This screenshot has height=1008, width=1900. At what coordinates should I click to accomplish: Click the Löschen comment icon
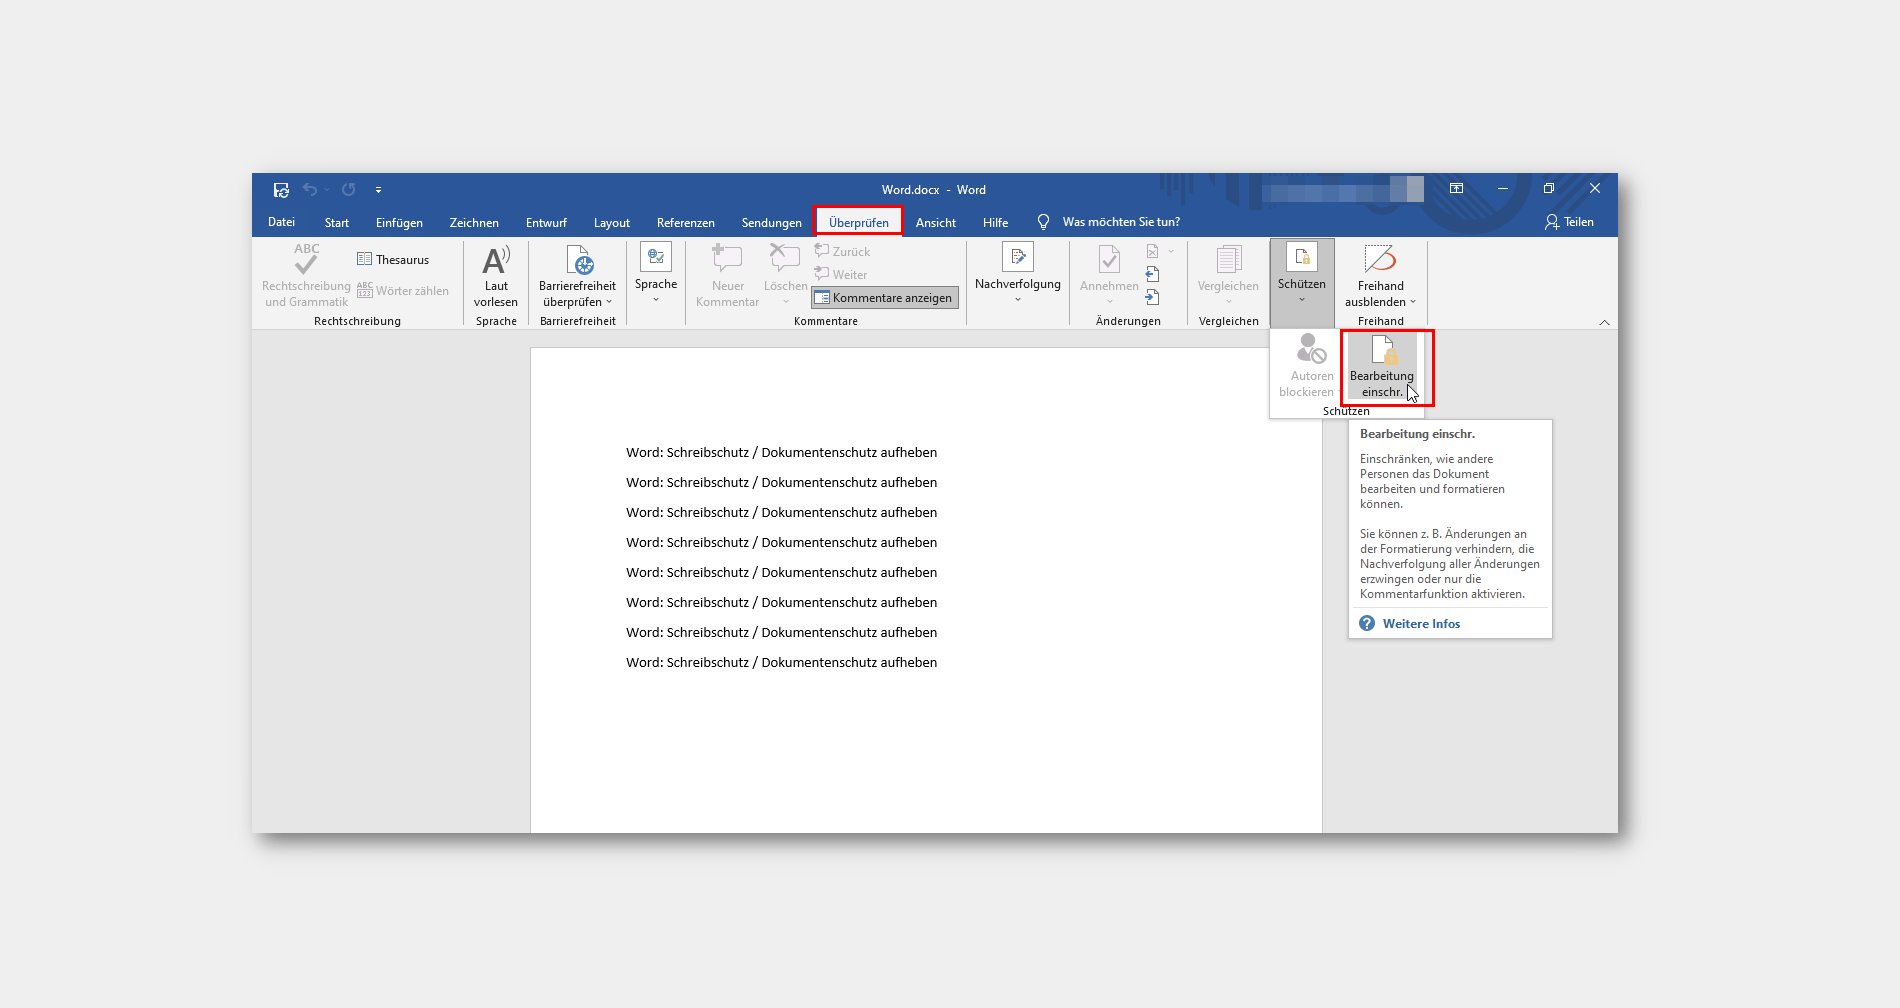[785, 259]
